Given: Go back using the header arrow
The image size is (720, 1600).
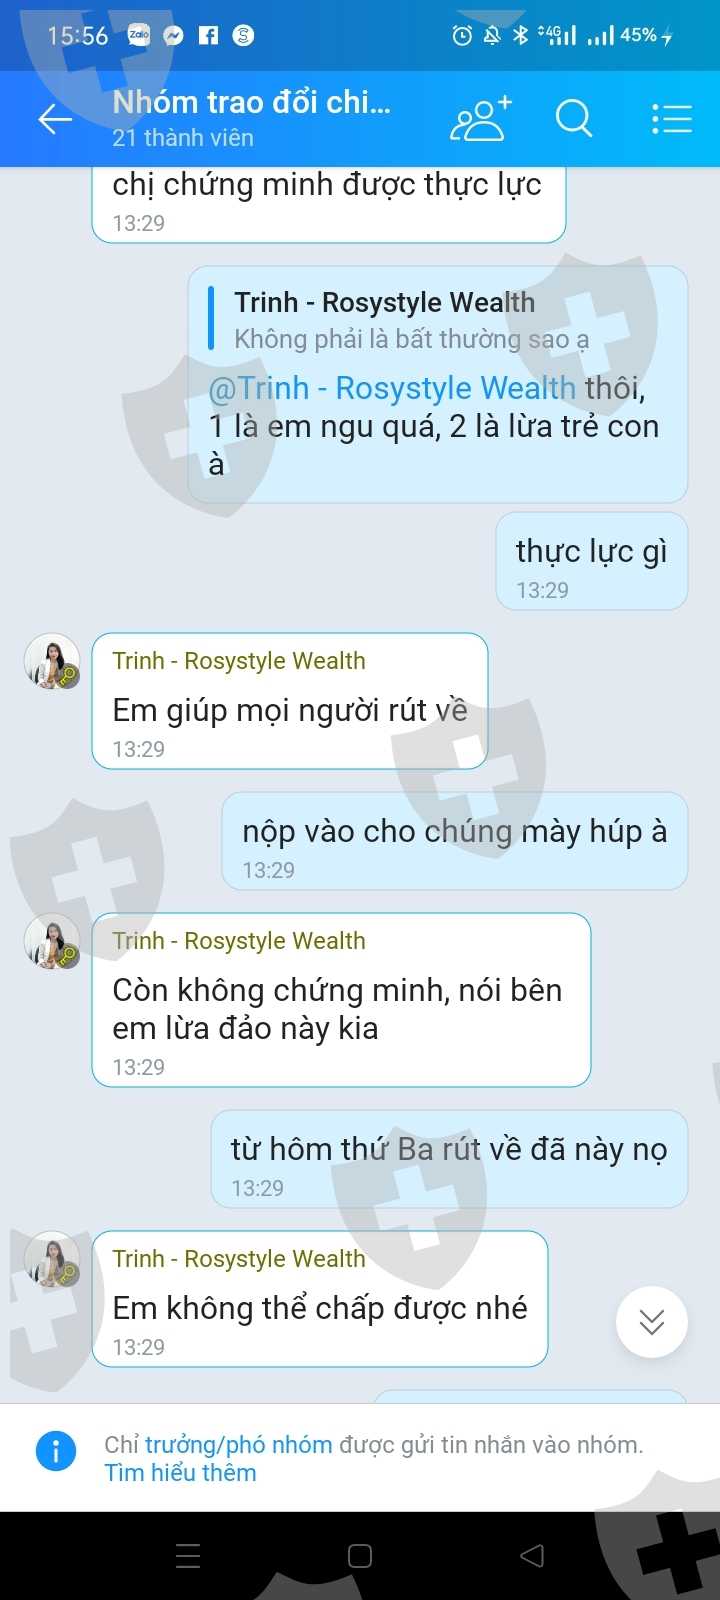Looking at the screenshot, I should 55,120.
